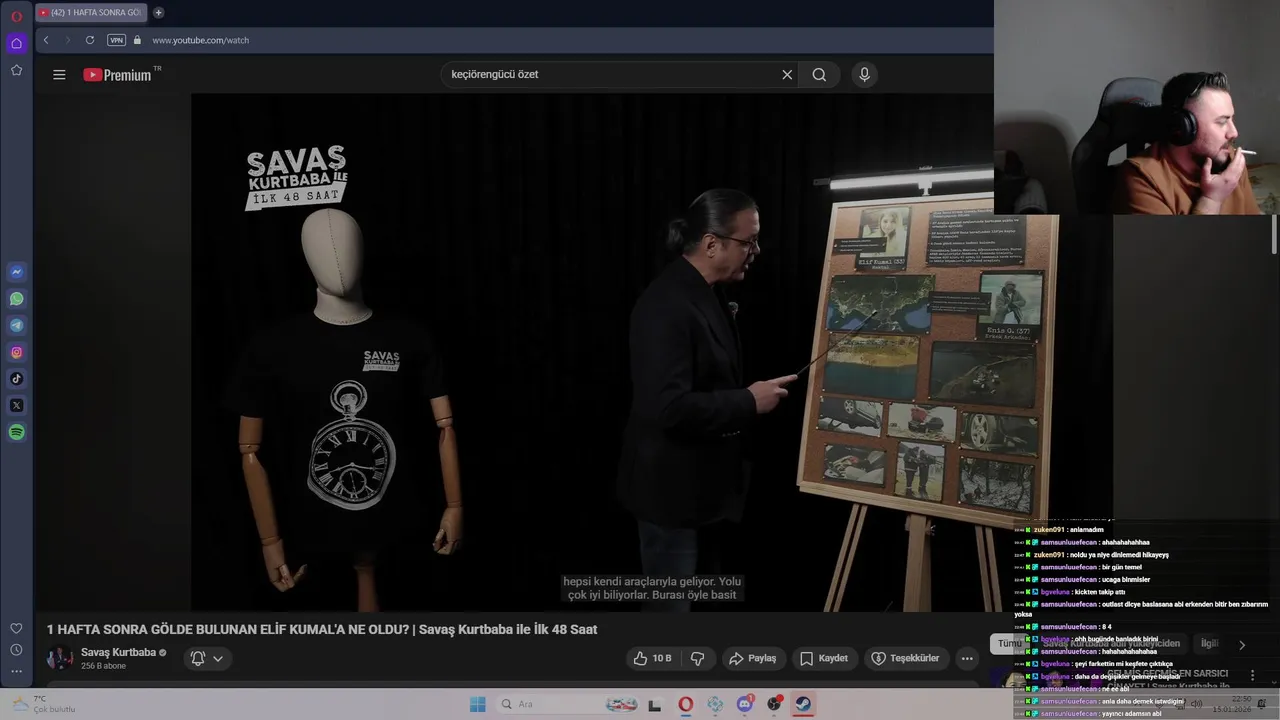
Task: Open Steam from the taskbar
Action: (x=803, y=704)
